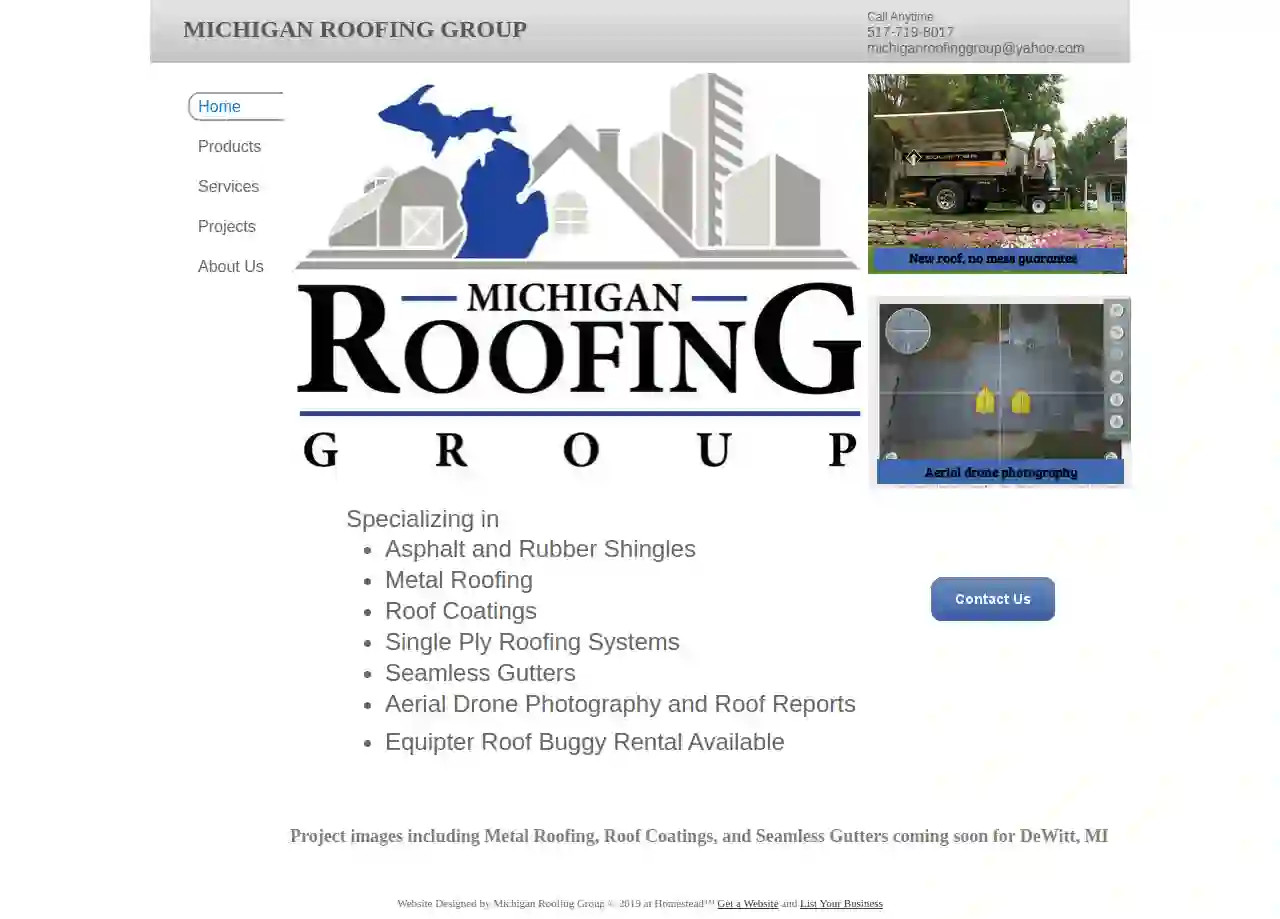
Task: Go to the Products page
Action: (229, 147)
